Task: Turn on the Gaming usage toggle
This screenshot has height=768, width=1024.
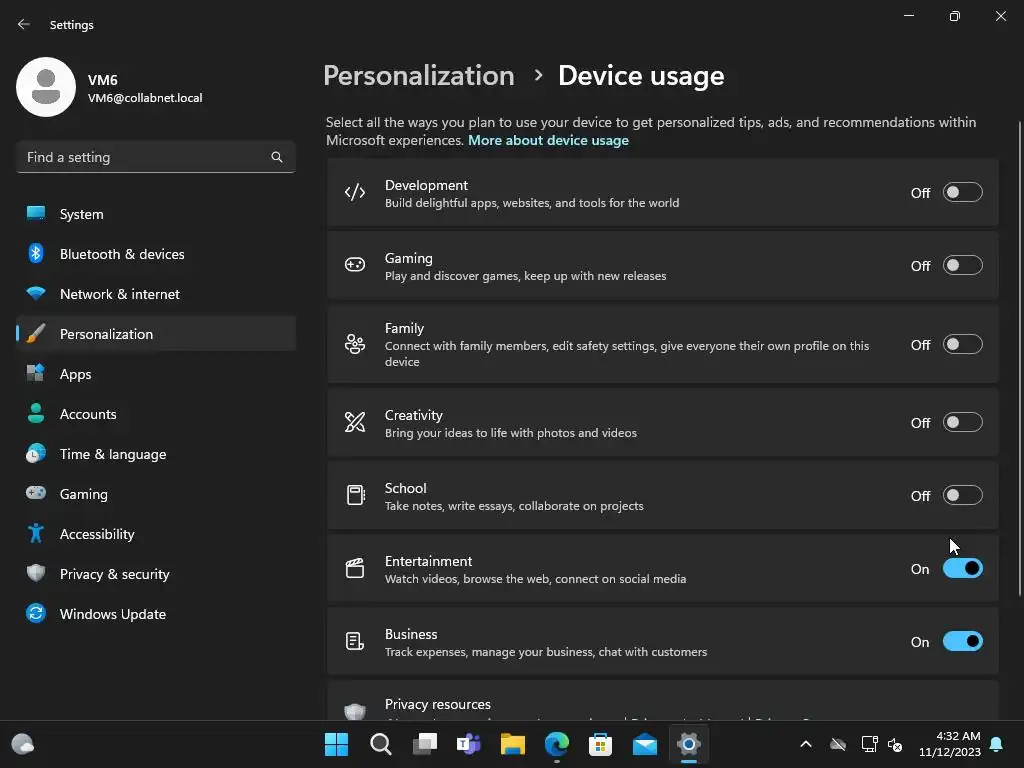Action: tap(962, 266)
